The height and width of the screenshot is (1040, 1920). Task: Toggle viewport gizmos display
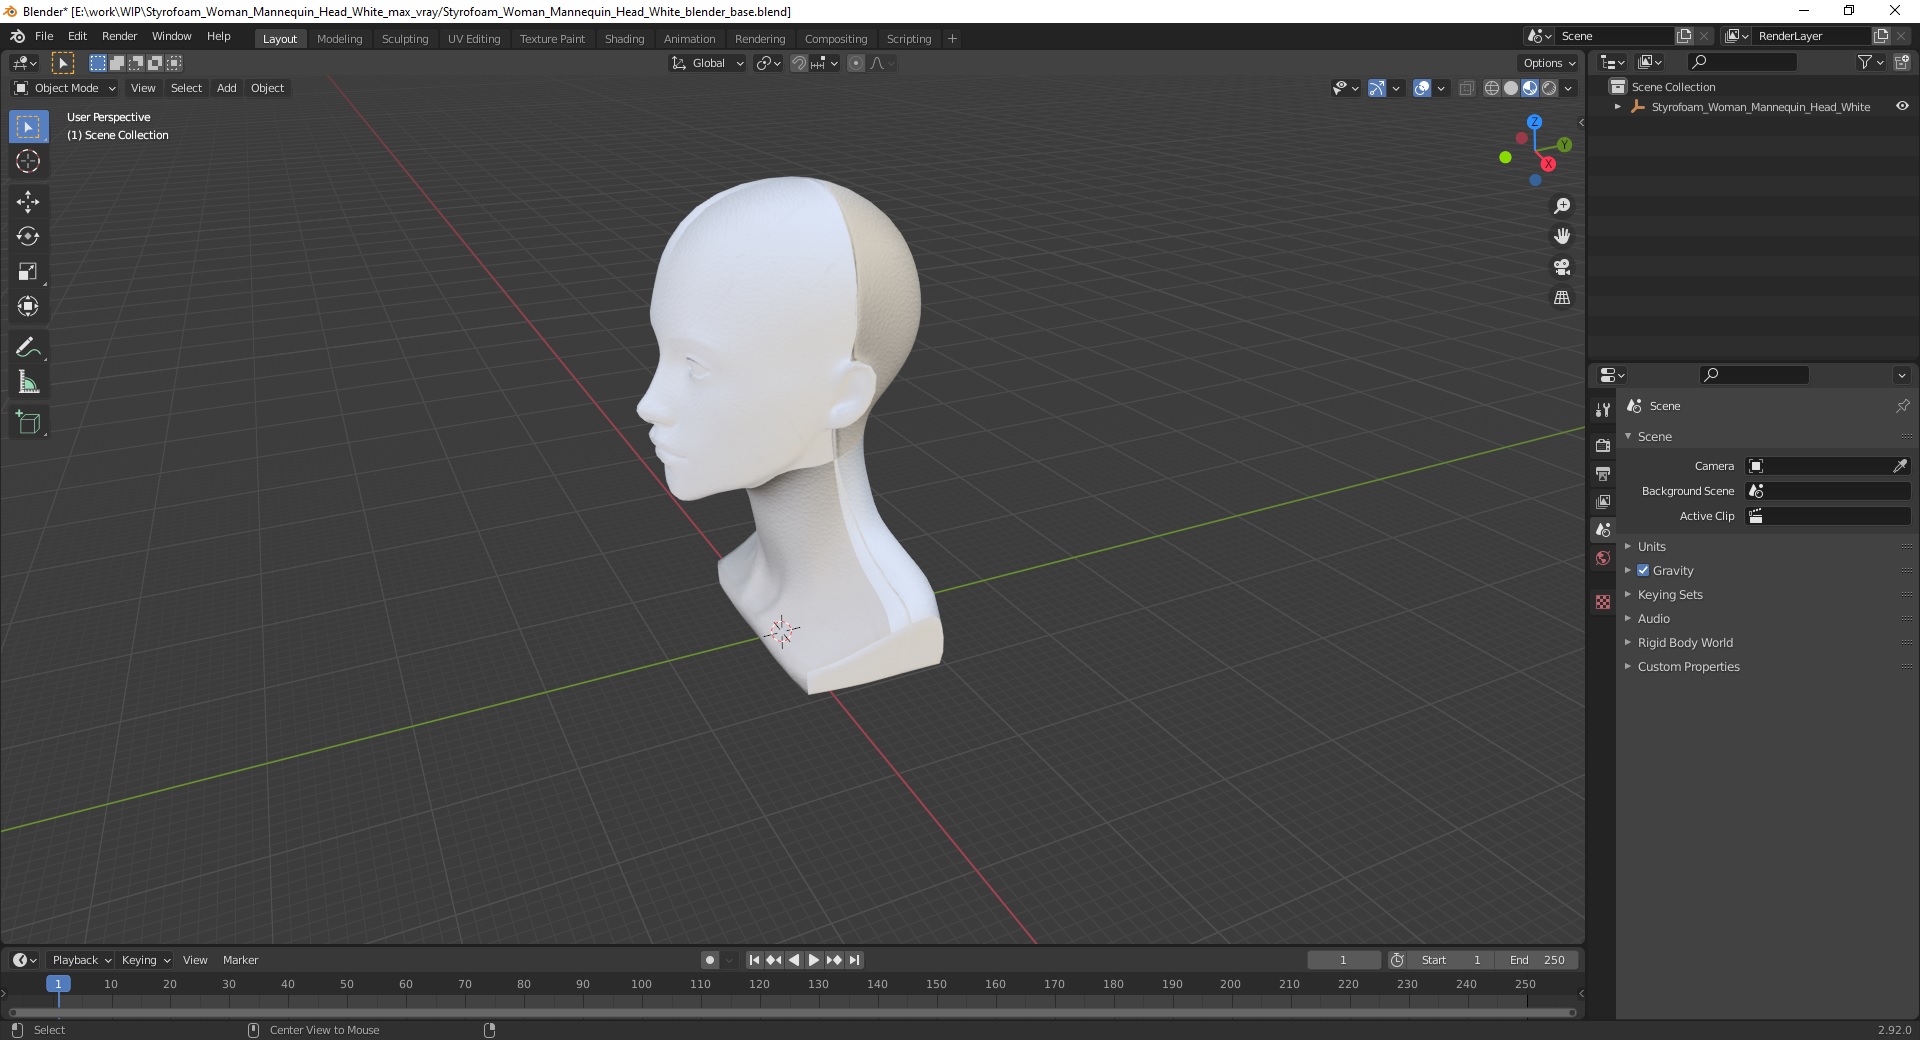tap(1377, 88)
